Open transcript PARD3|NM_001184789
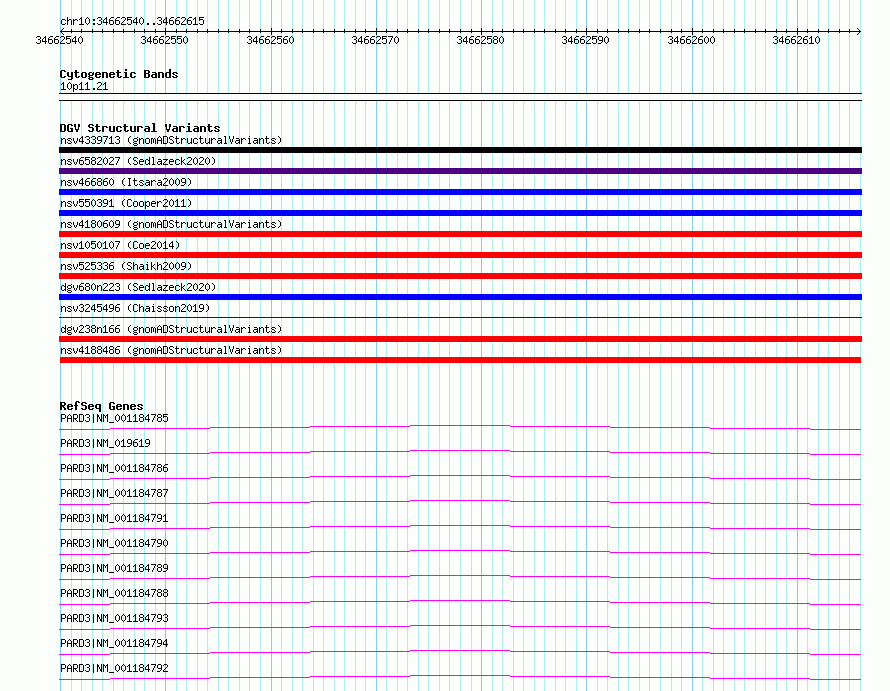Image resolution: width=890 pixels, height=691 pixels. [x=114, y=568]
